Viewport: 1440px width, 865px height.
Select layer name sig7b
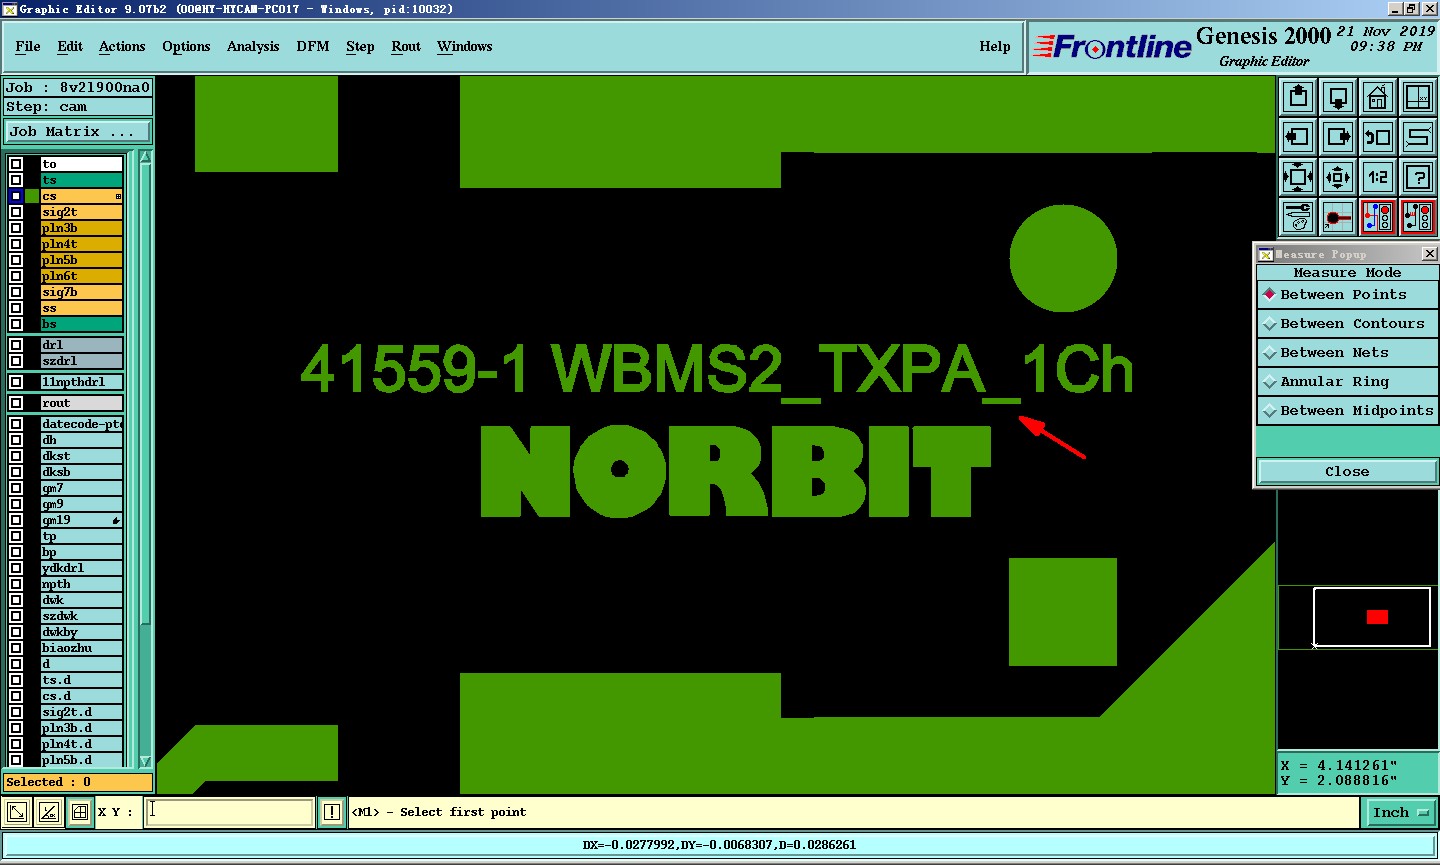tap(81, 292)
